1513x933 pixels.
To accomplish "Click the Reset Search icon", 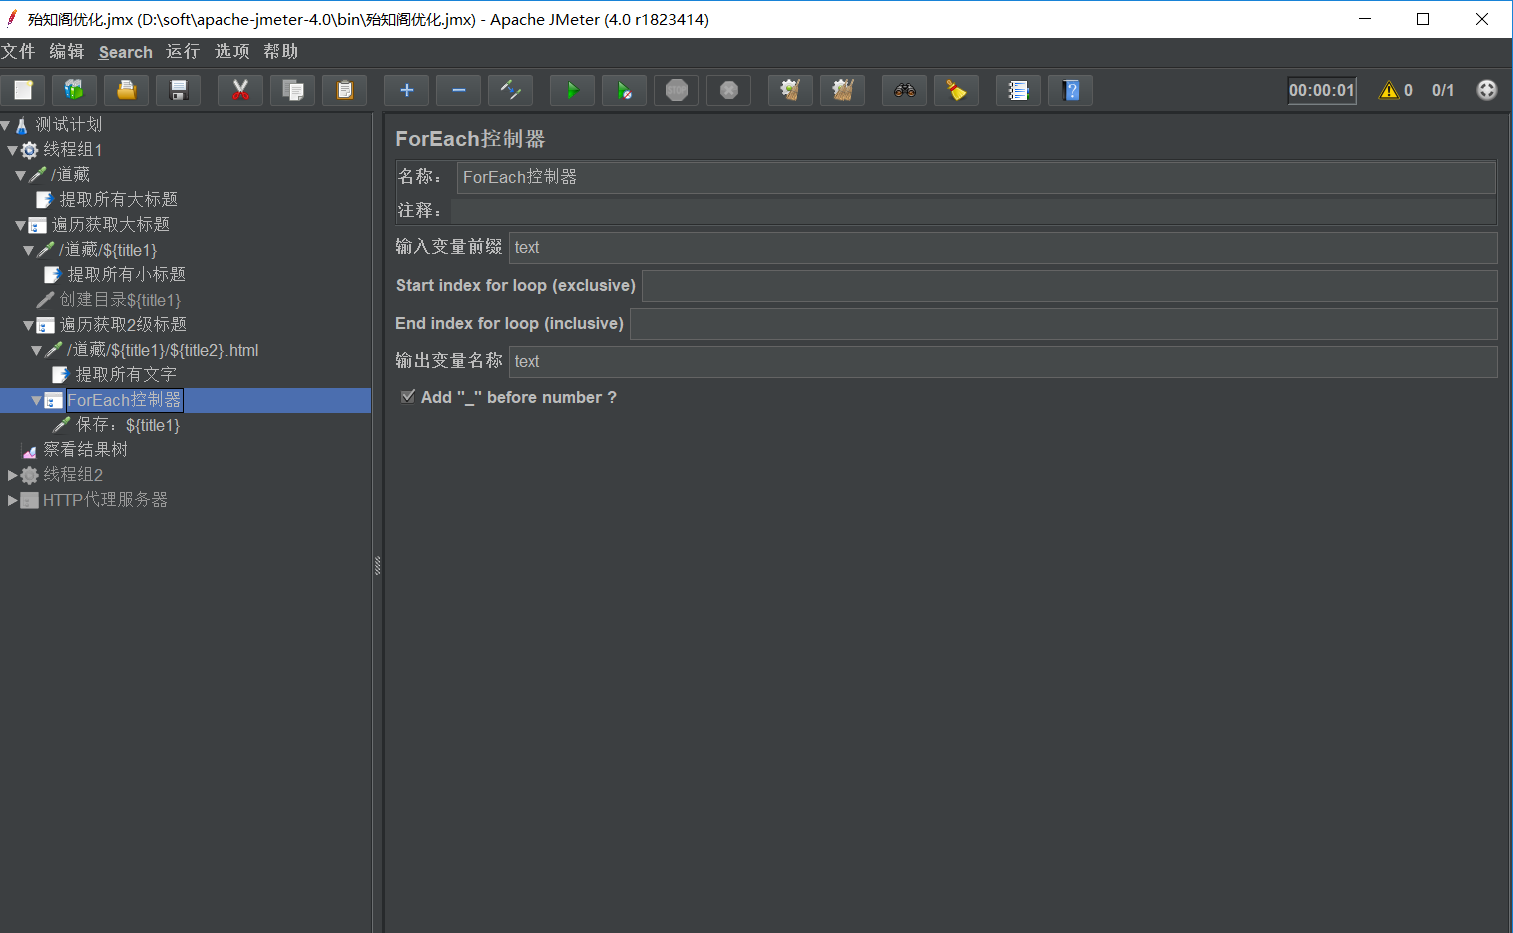I will pyautogui.click(x=957, y=90).
